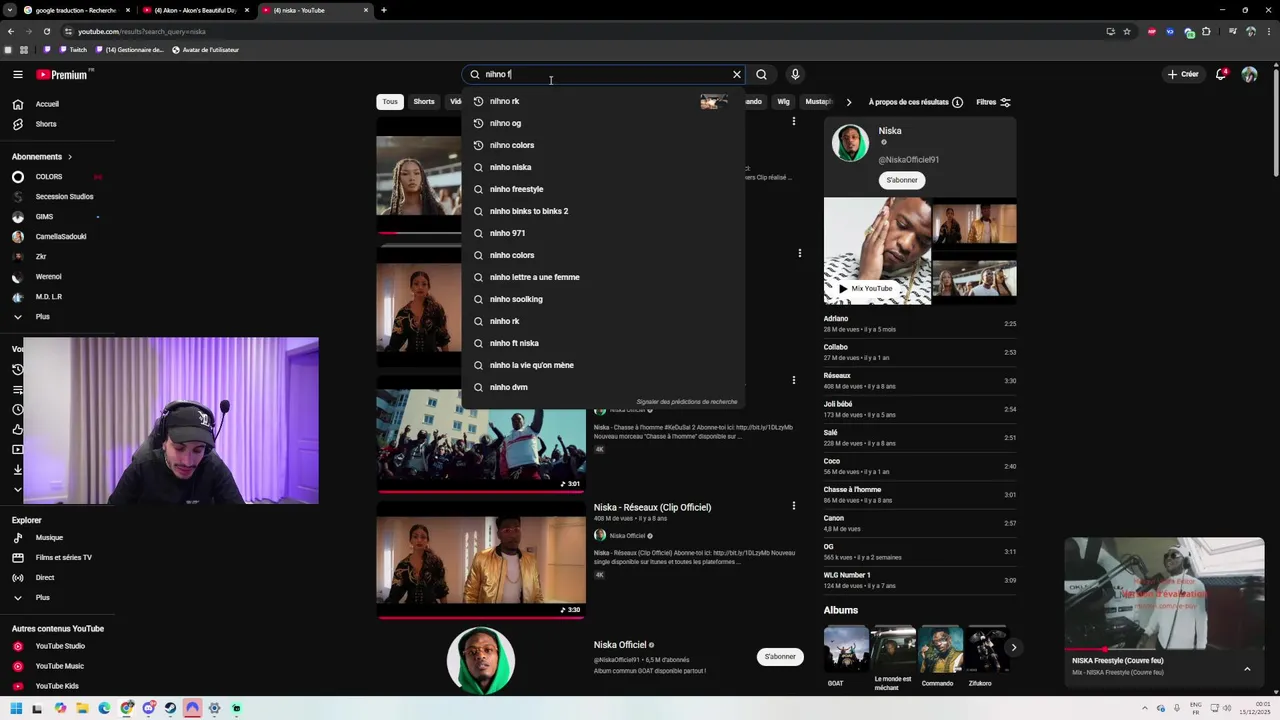1280x720 pixels.
Task: Open the notifications bell
Action: click(x=1221, y=74)
